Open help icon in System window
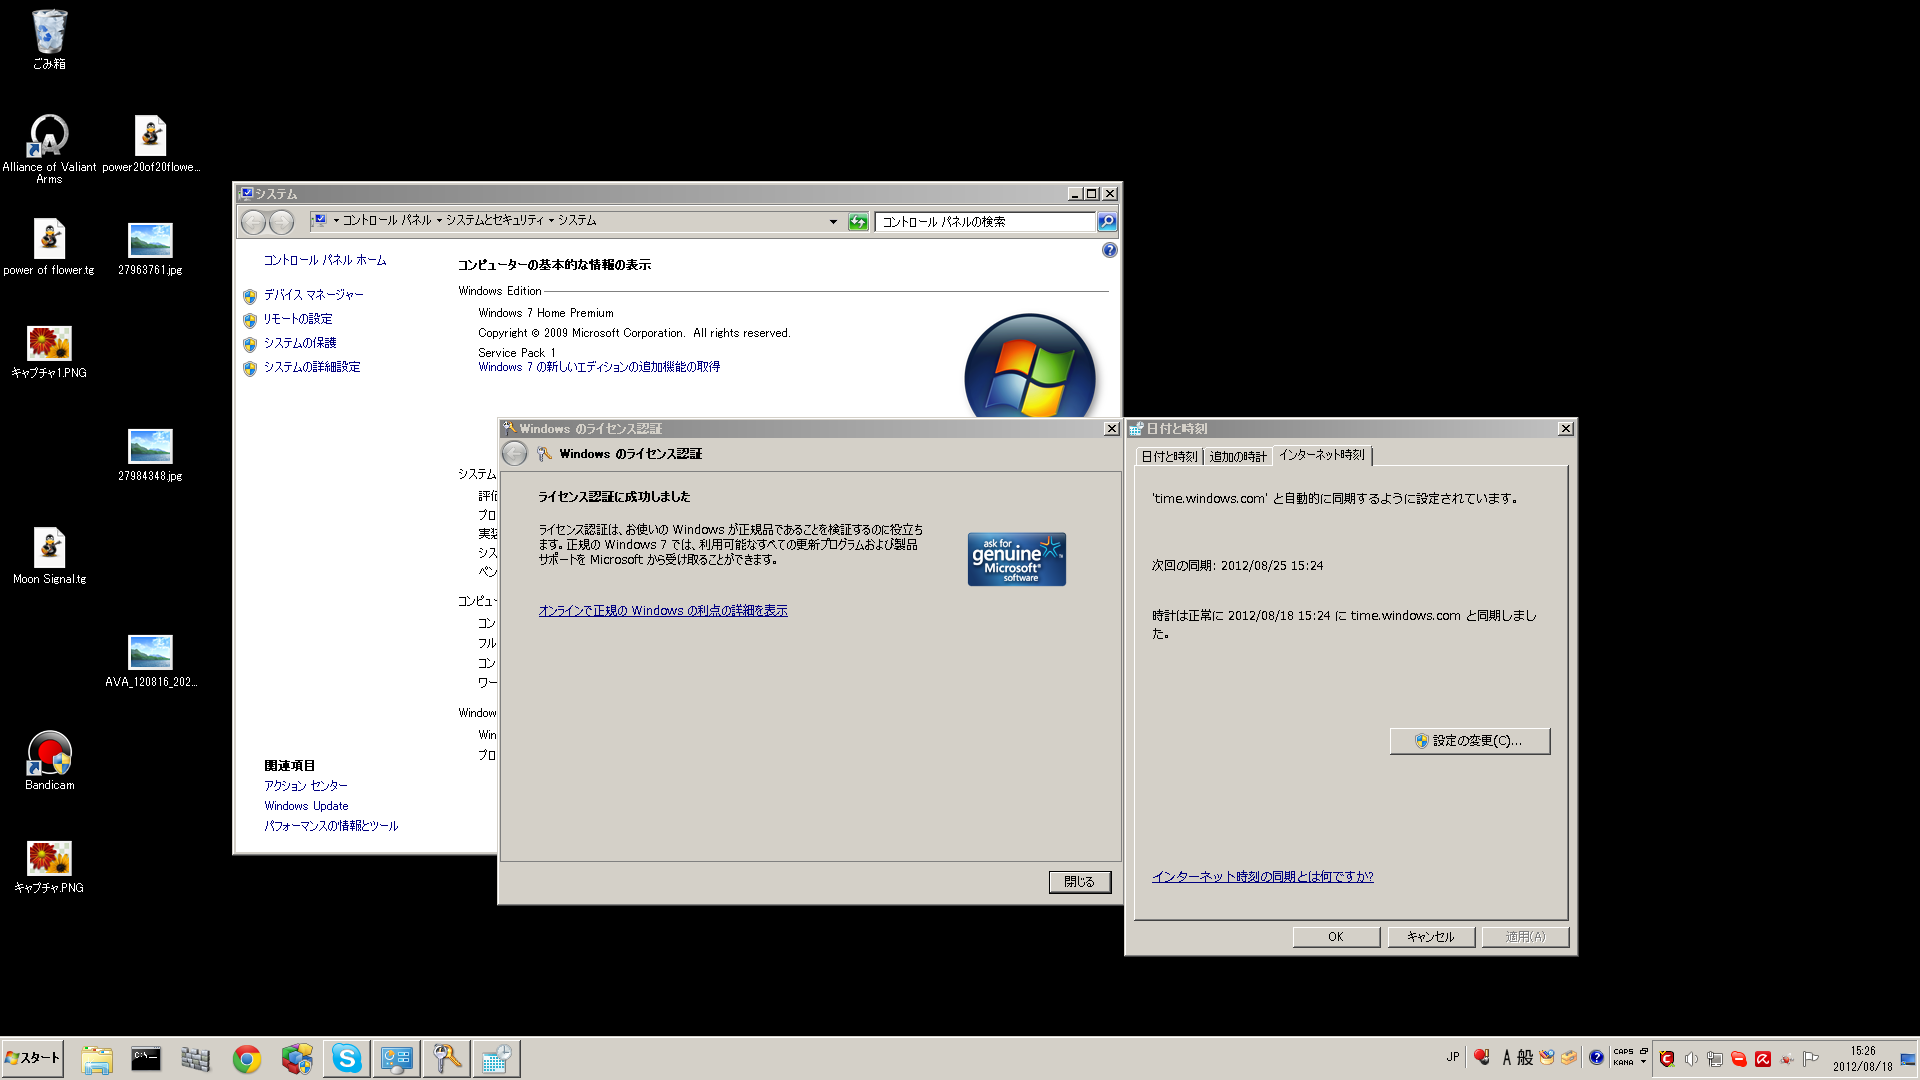Viewport: 1920px width, 1080px height. 1109,251
